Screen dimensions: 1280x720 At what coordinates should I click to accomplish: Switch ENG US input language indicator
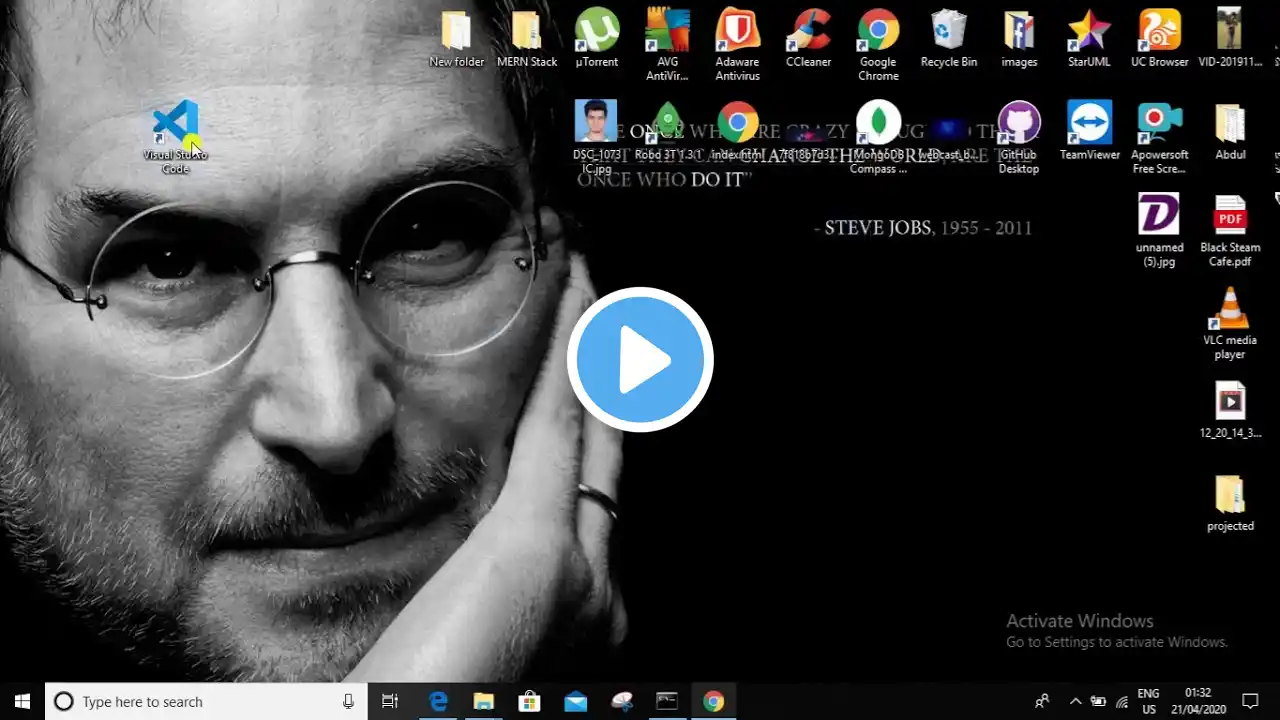1148,701
